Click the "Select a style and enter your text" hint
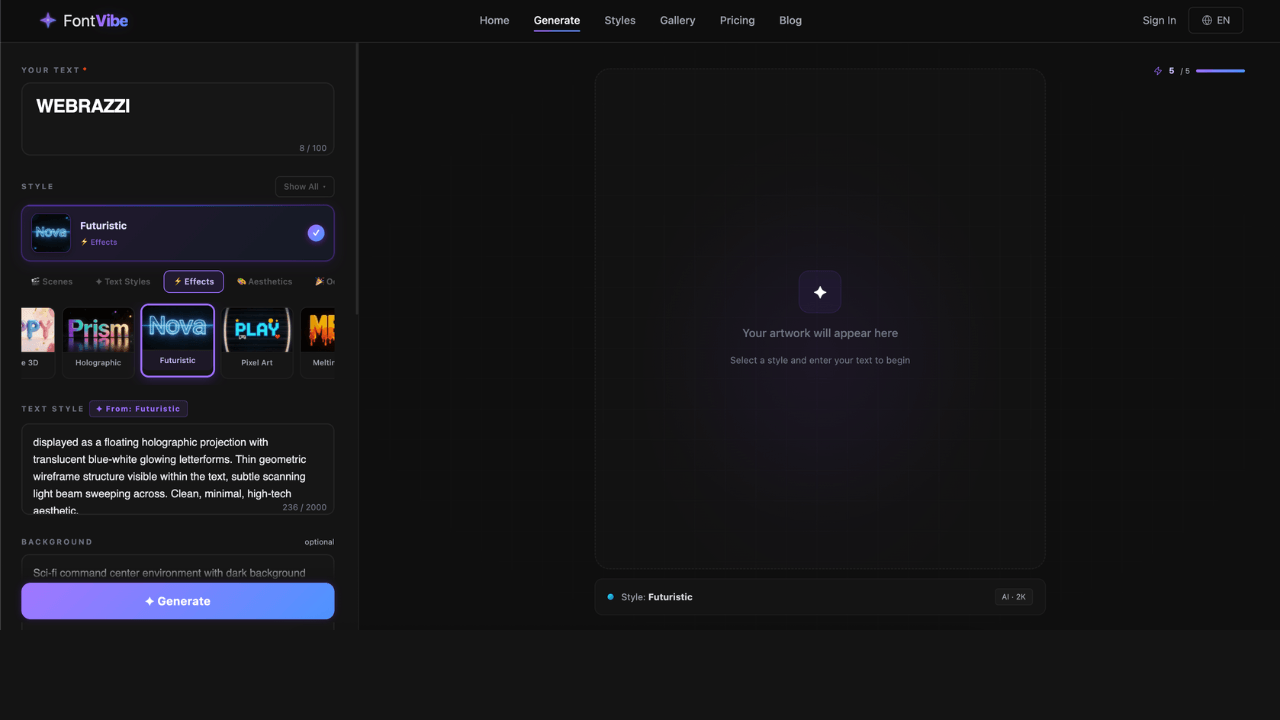The height and width of the screenshot is (720, 1280). click(x=820, y=360)
